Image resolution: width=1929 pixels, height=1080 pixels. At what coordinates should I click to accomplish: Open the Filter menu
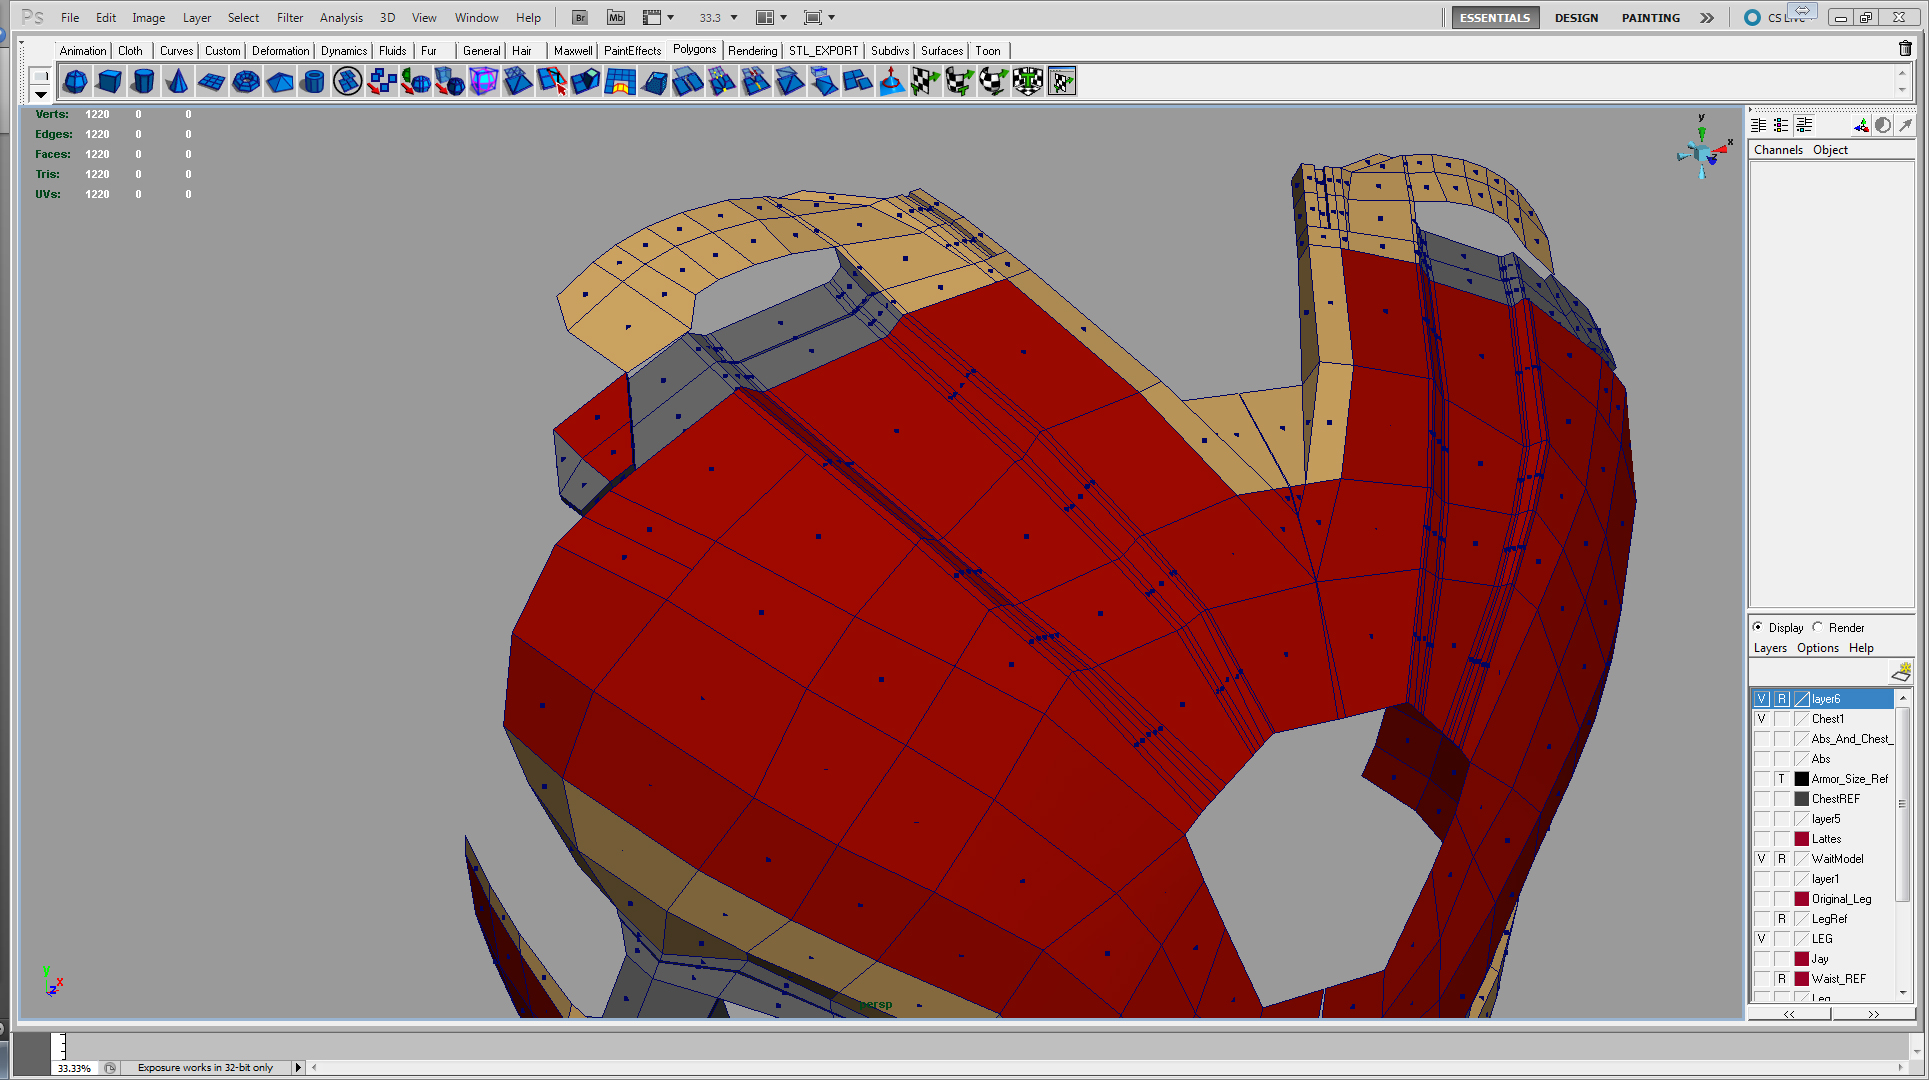290,17
